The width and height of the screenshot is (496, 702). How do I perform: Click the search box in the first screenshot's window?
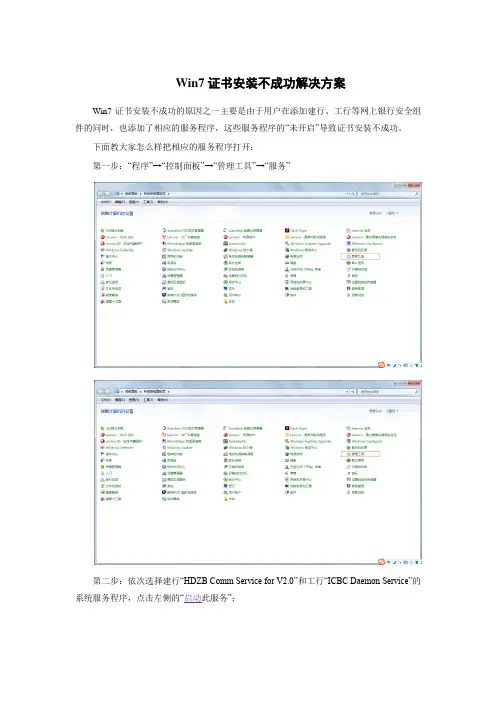pyautogui.click(x=388, y=194)
